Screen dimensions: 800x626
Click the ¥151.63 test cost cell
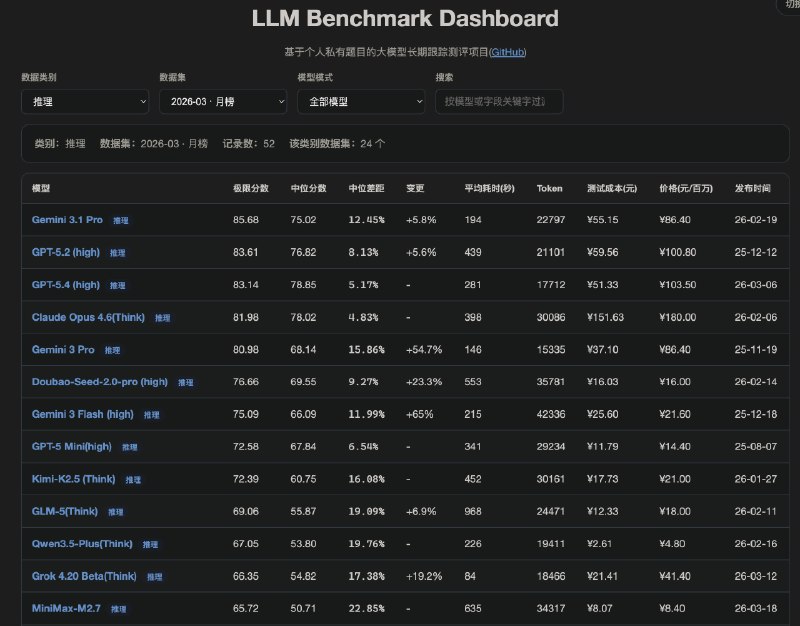(x=605, y=317)
